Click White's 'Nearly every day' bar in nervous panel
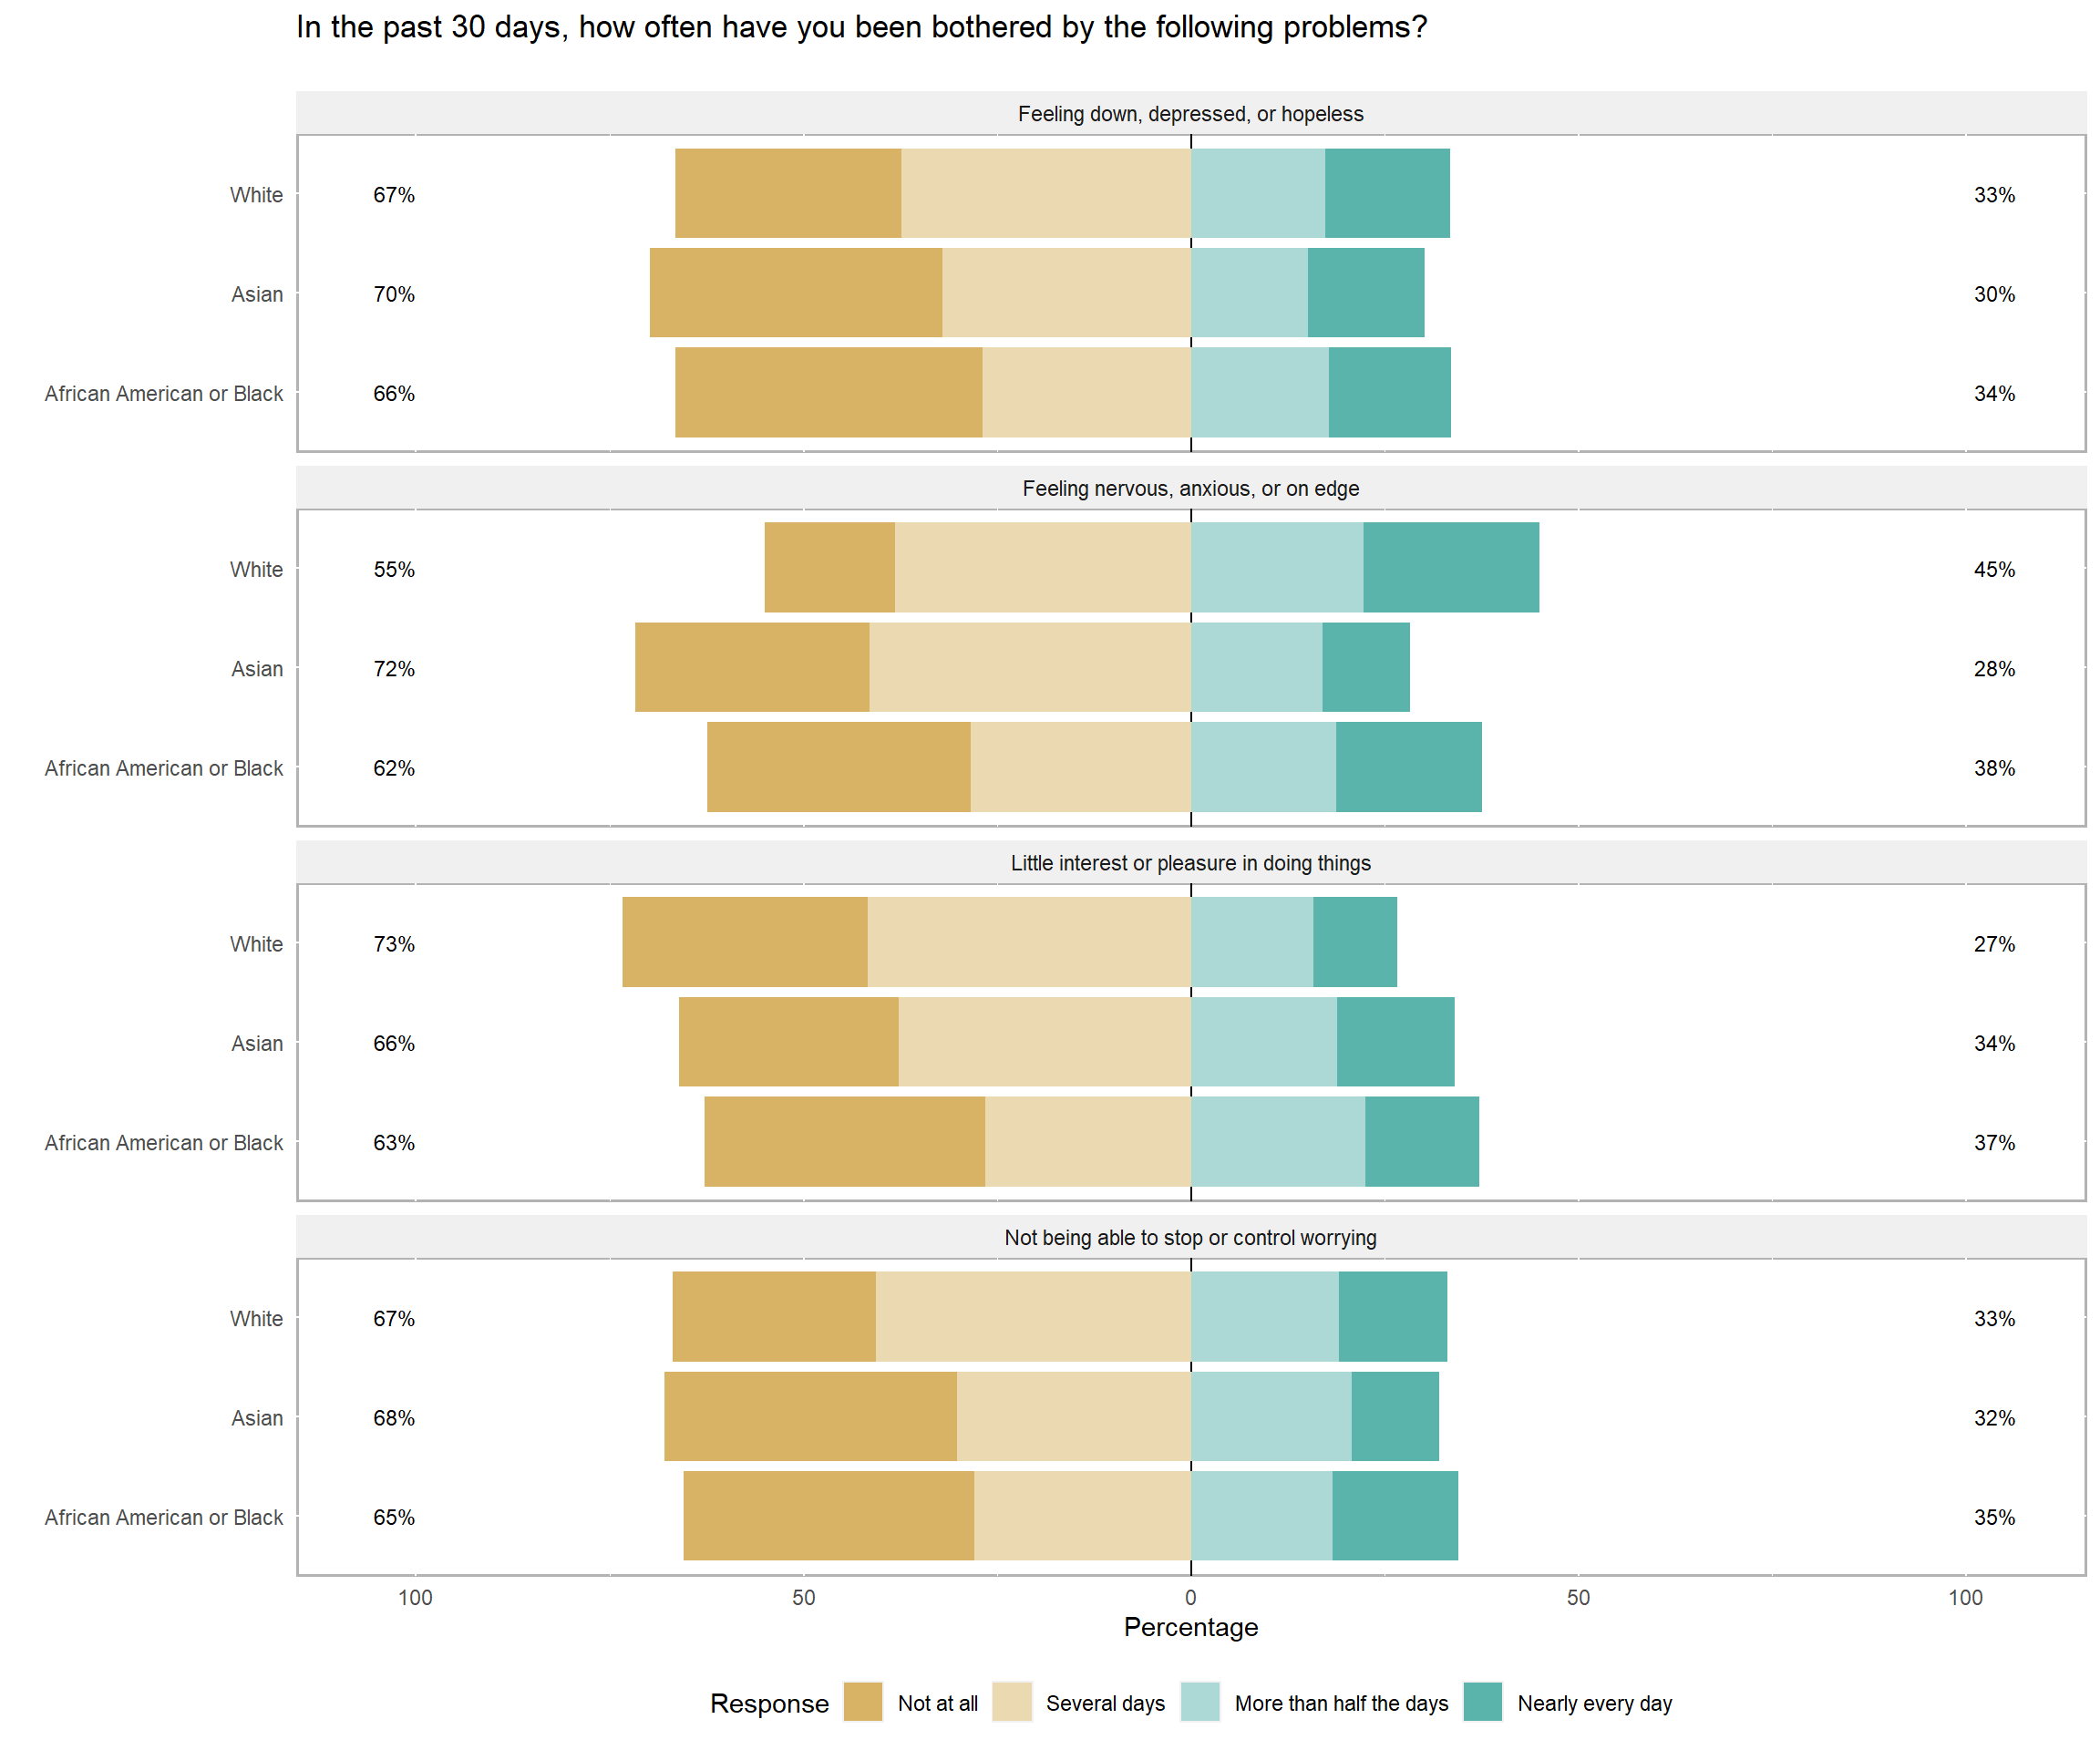2100x1750 pixels. tap(1450, 567)
